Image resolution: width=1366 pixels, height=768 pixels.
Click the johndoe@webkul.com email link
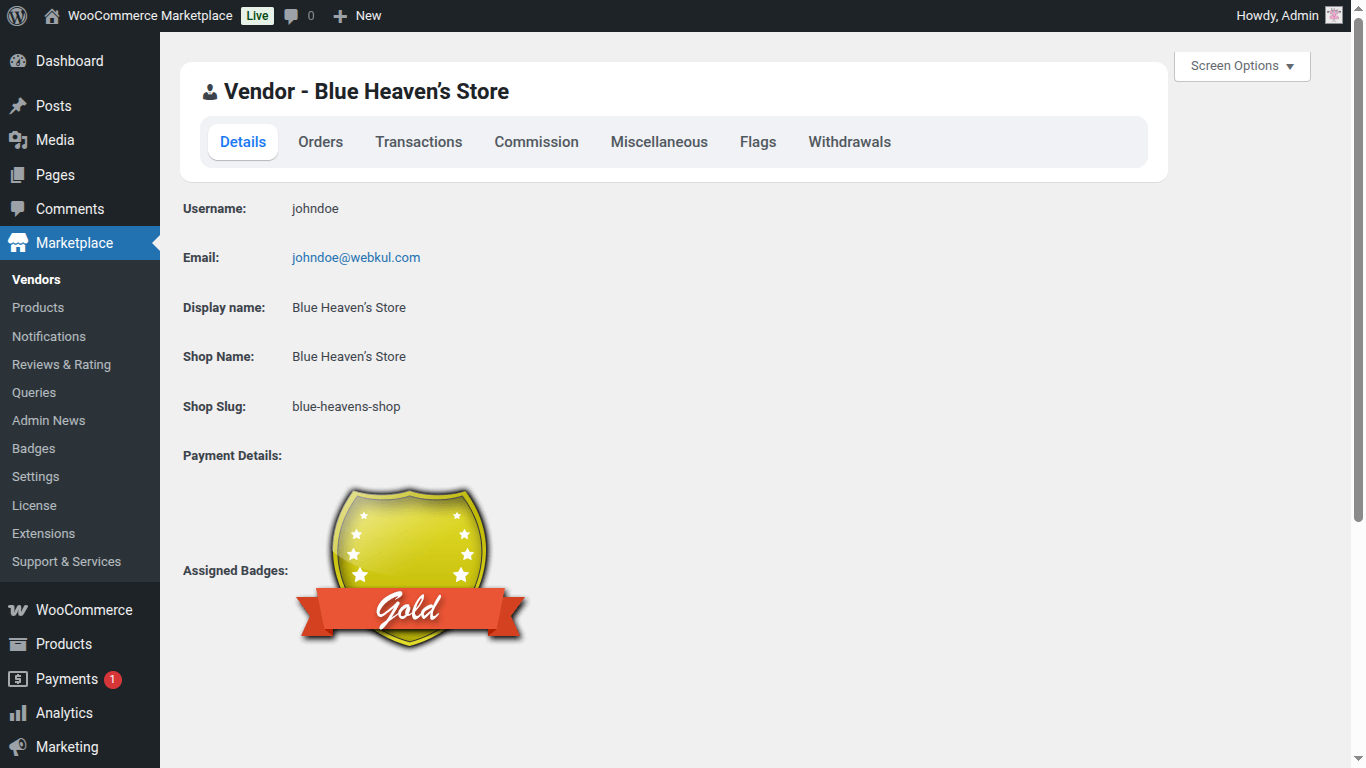click(356, 258)
